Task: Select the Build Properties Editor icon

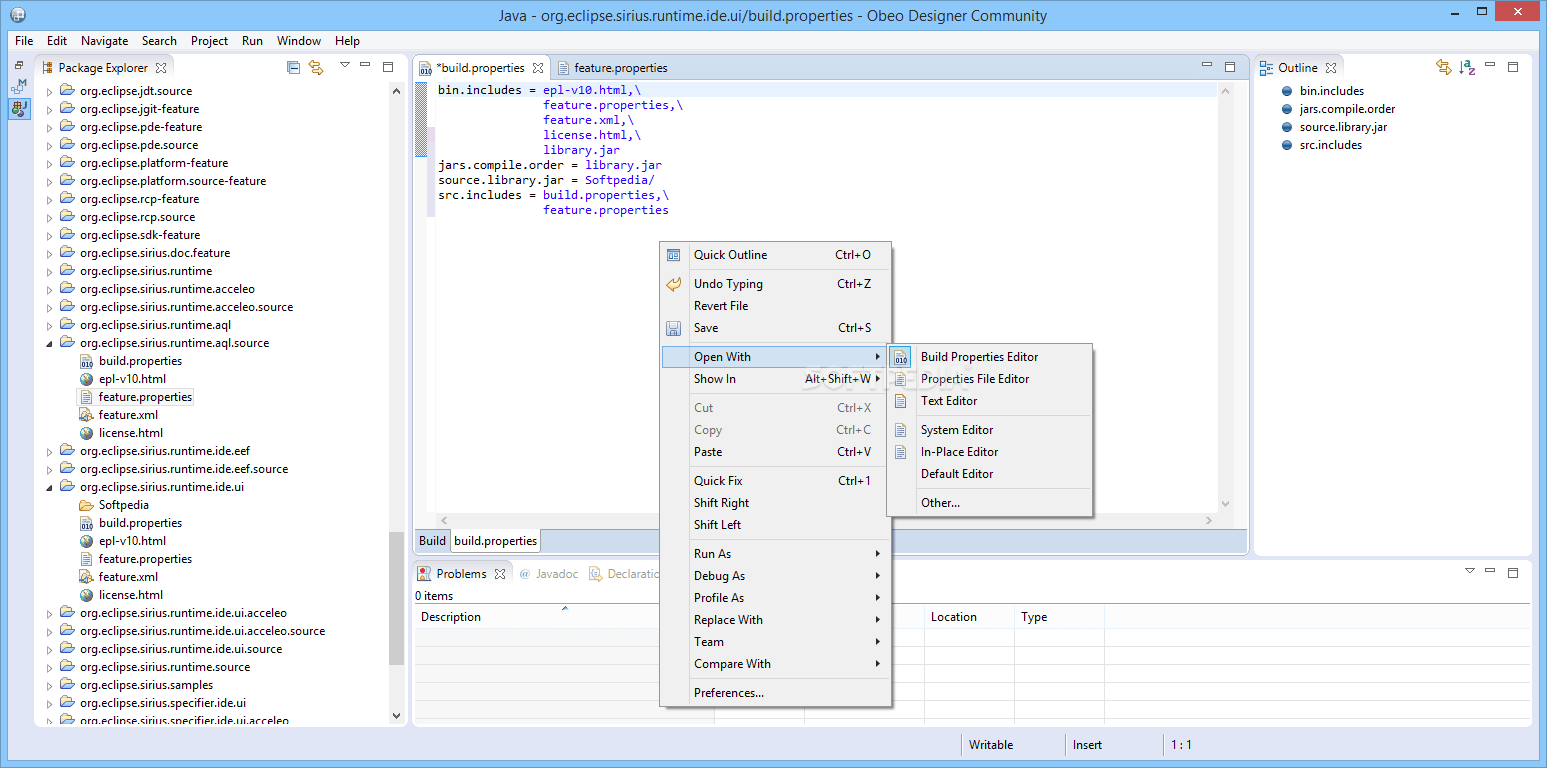Action: (901, 356)
